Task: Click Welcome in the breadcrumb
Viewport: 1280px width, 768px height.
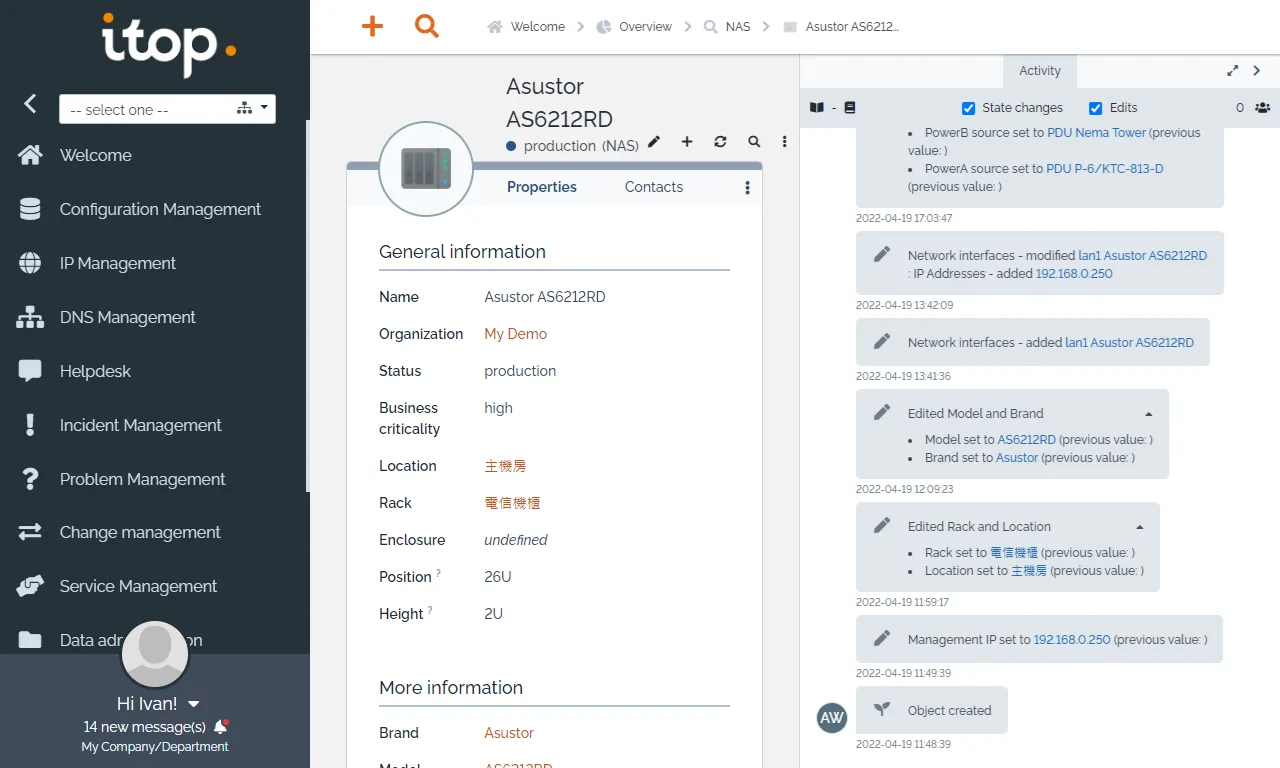Action: [x=538, y=27]
